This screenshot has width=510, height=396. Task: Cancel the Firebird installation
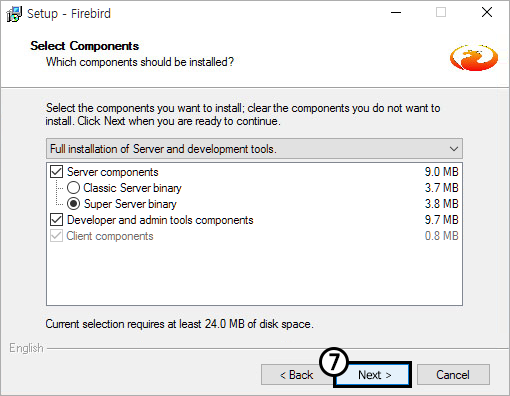[x=453, y=375]
